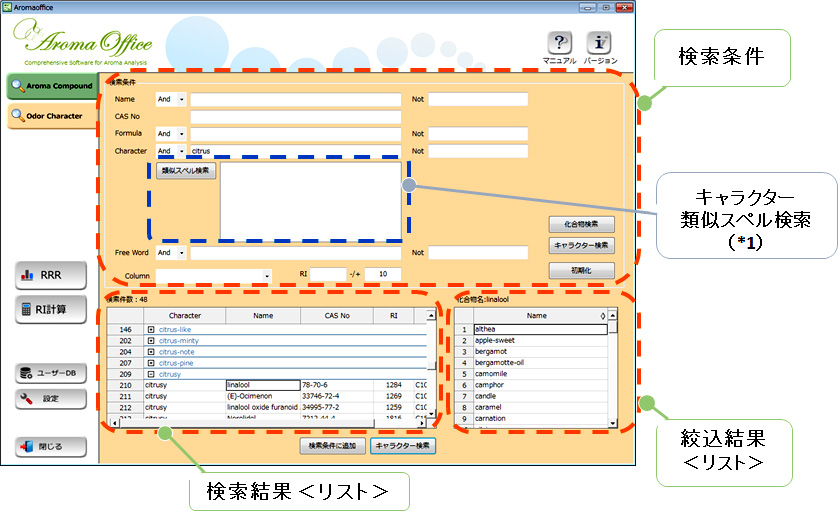Expand the citrus-minty row
The width and height of the screenshot is (838, 511).
tap(151, 341)
